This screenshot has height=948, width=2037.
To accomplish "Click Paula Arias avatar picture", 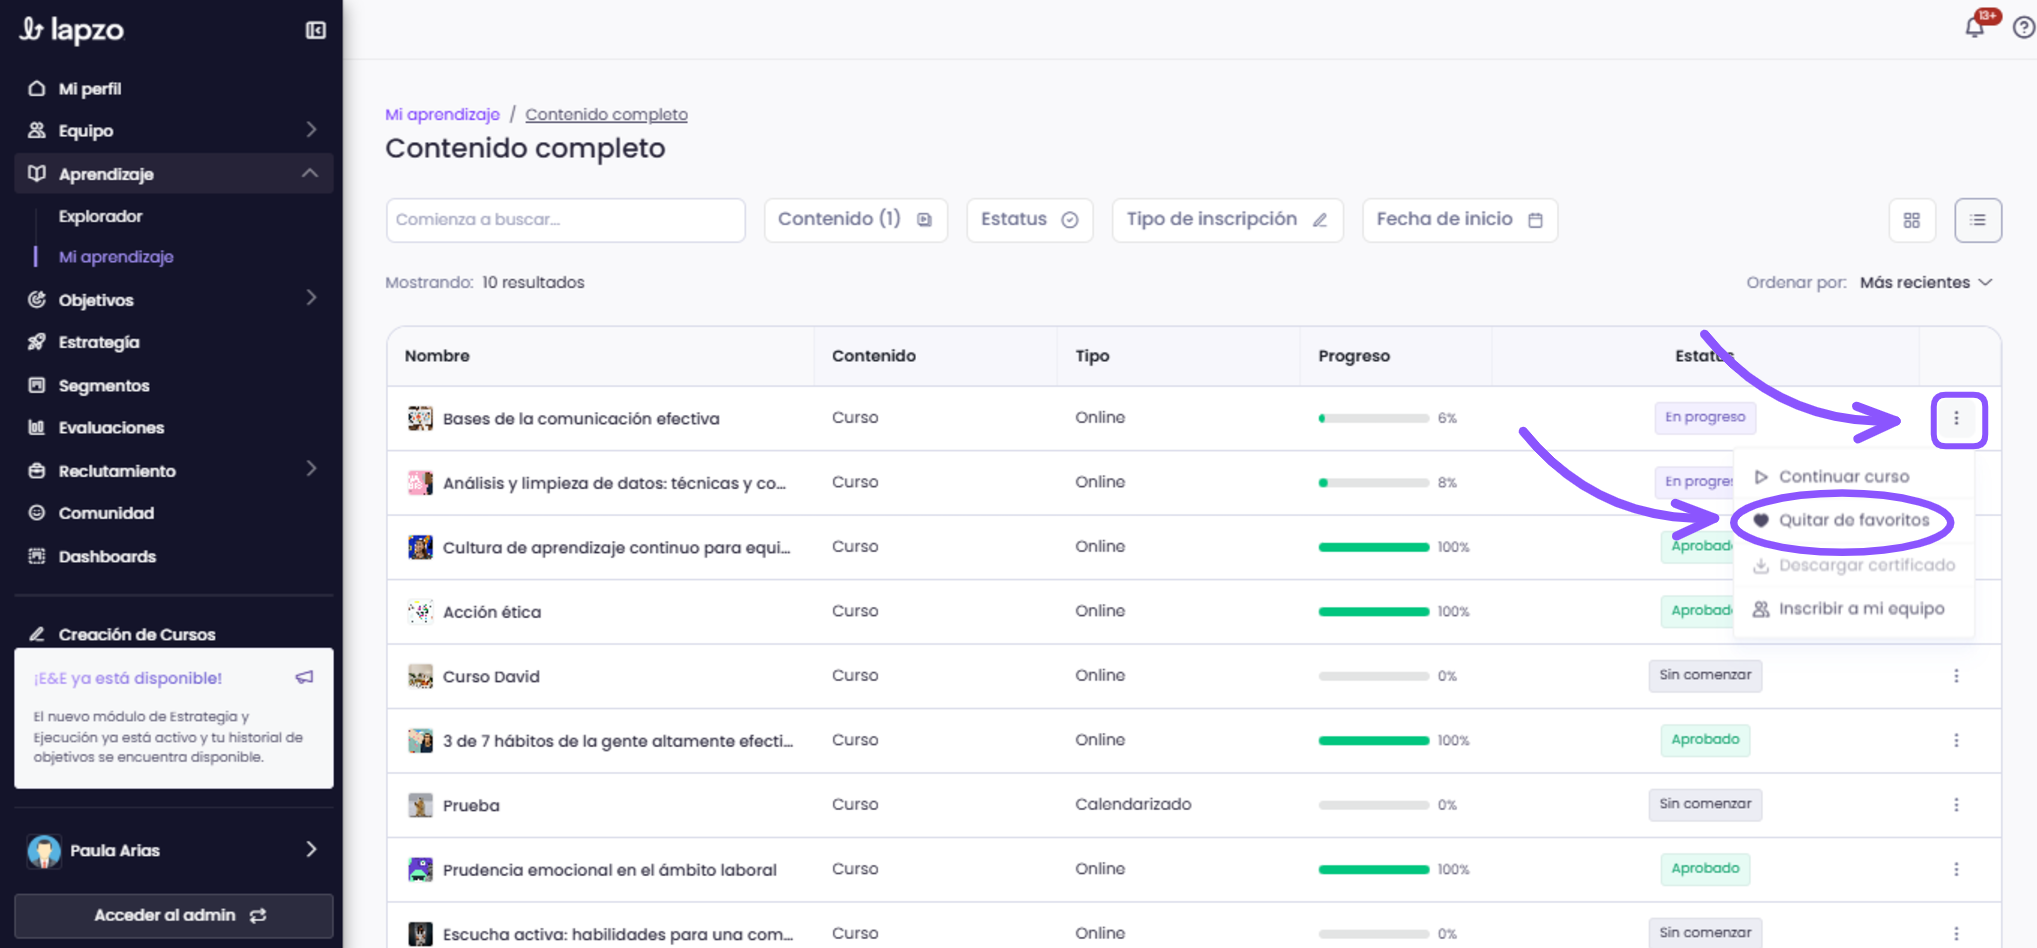I will click(x=44, y=851).
